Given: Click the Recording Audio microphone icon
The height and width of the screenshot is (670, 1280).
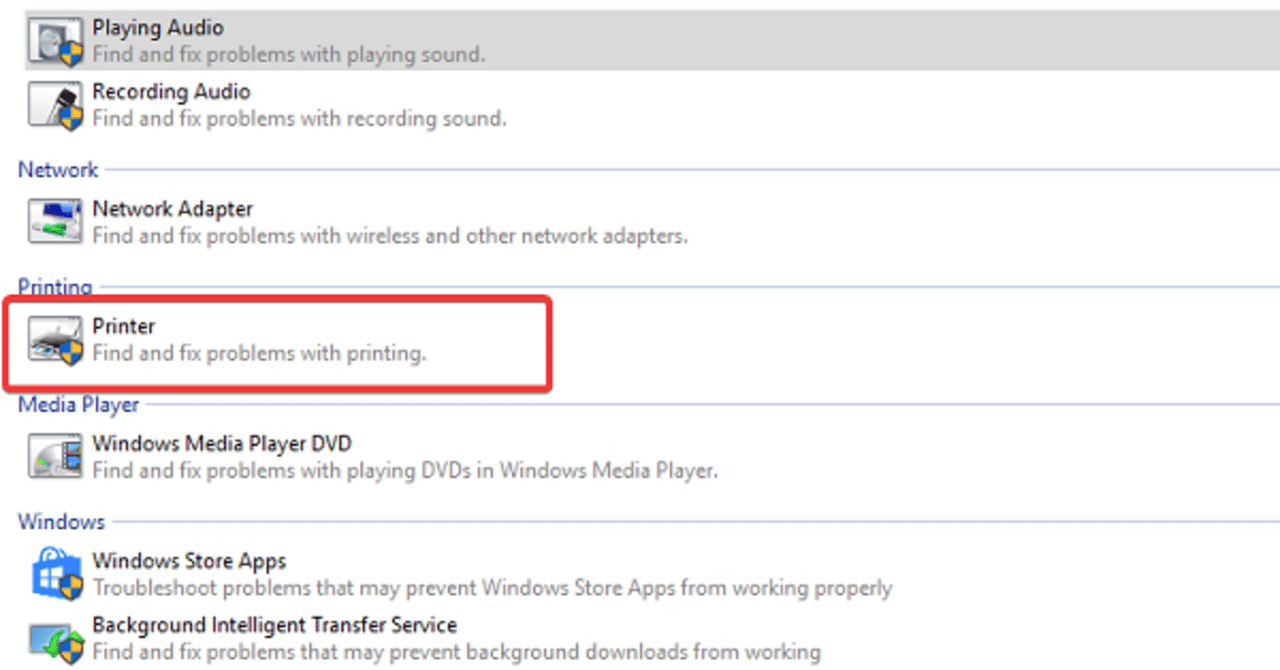Looking at the screenshot, I should 55,105.
